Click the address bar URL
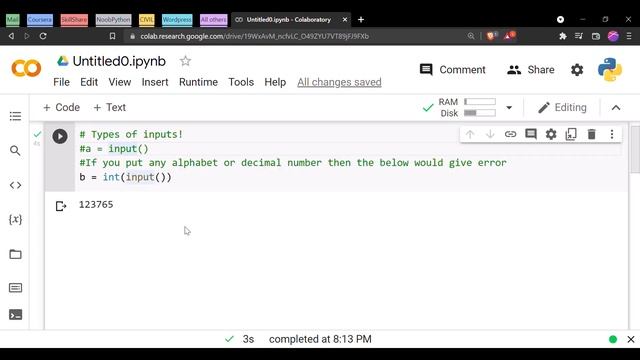The width and height of the screenshot is (640, 360). 254,36
